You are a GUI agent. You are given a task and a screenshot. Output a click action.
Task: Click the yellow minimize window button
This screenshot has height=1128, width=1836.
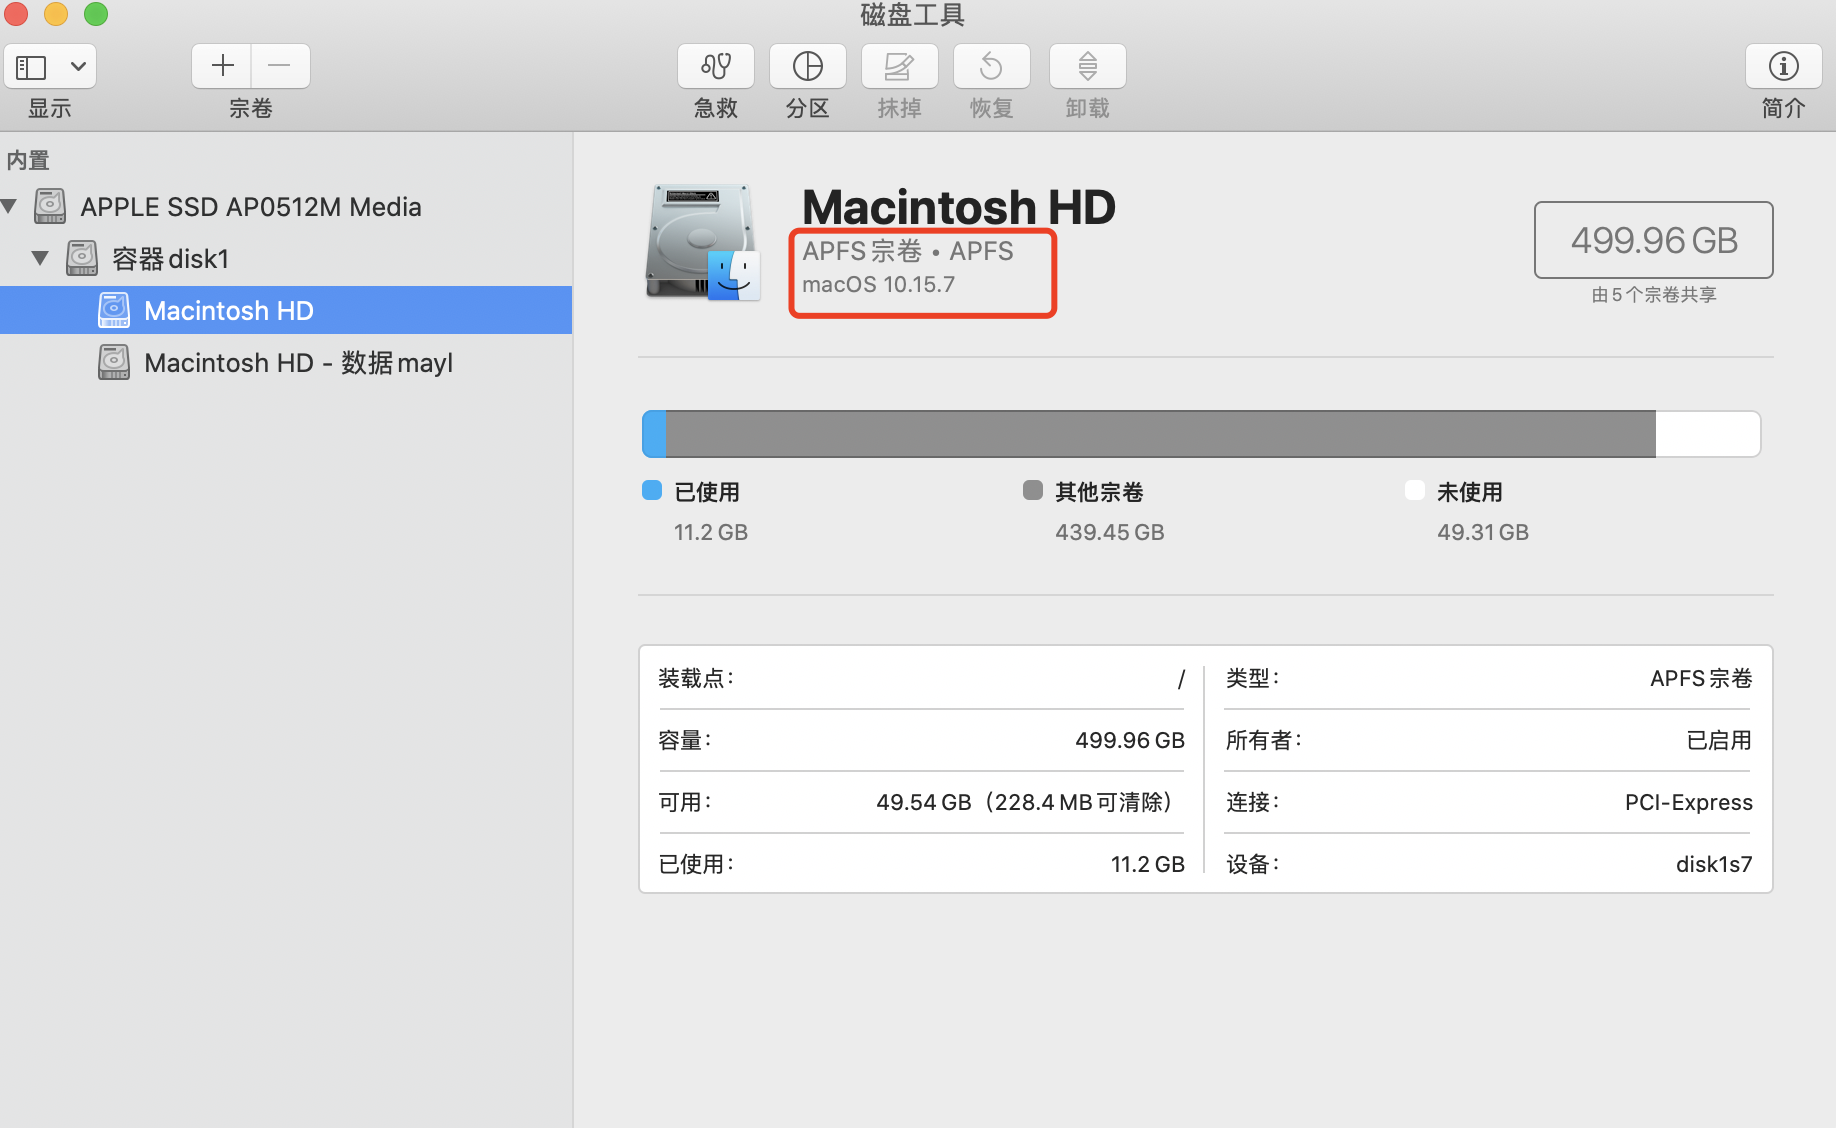(56, 14)
